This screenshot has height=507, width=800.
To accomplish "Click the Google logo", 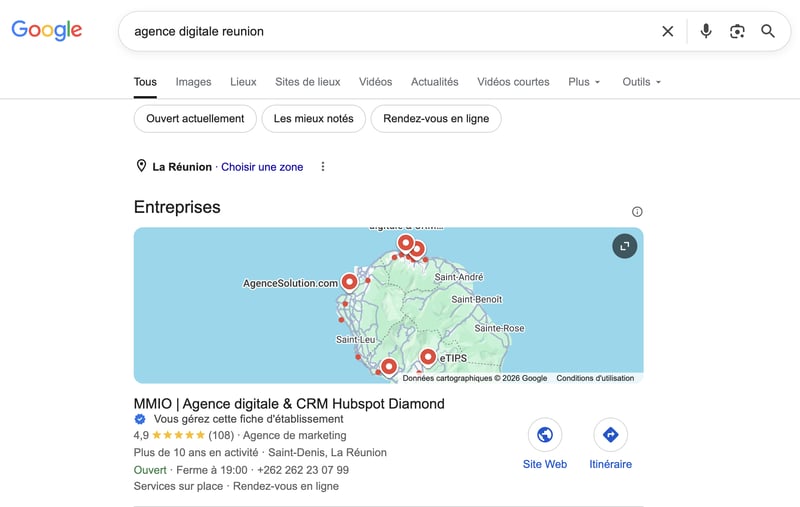I will click(x=46, y=30).
